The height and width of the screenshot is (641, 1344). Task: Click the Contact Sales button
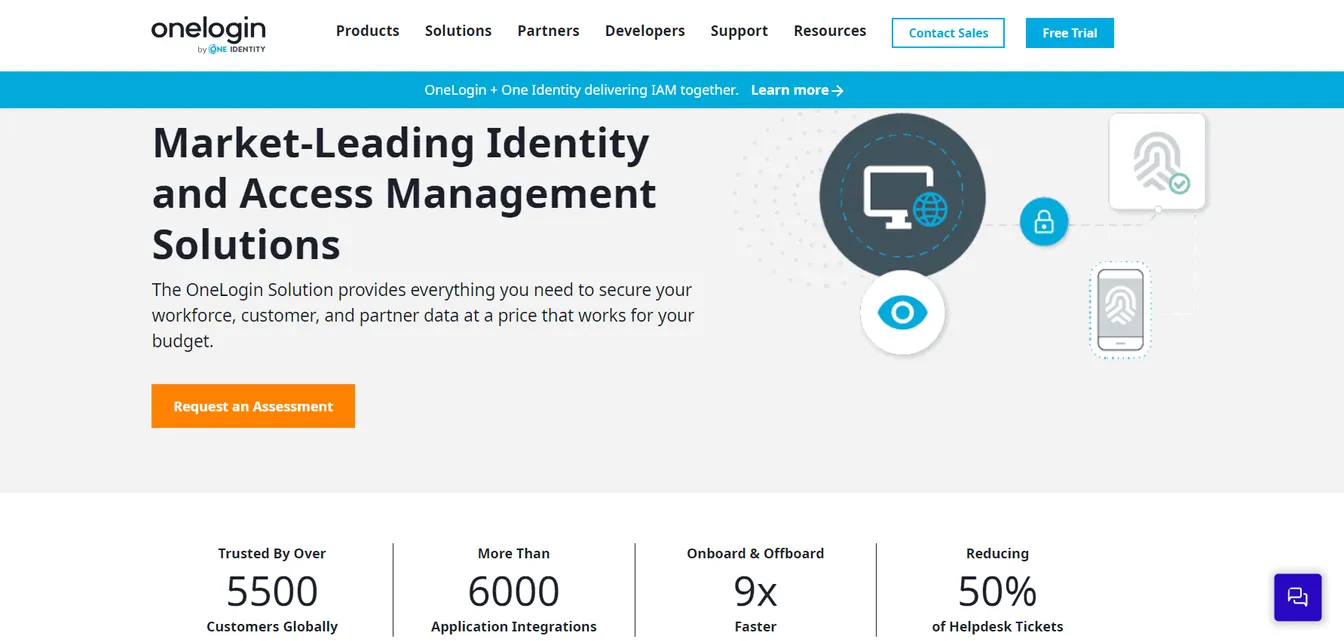click(x=948, y=33)
